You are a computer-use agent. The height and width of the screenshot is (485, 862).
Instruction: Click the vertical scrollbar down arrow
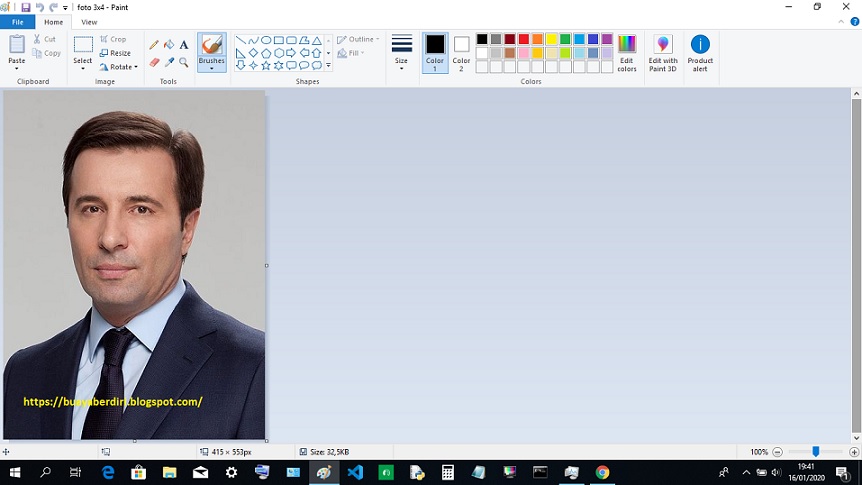[856, 438]
